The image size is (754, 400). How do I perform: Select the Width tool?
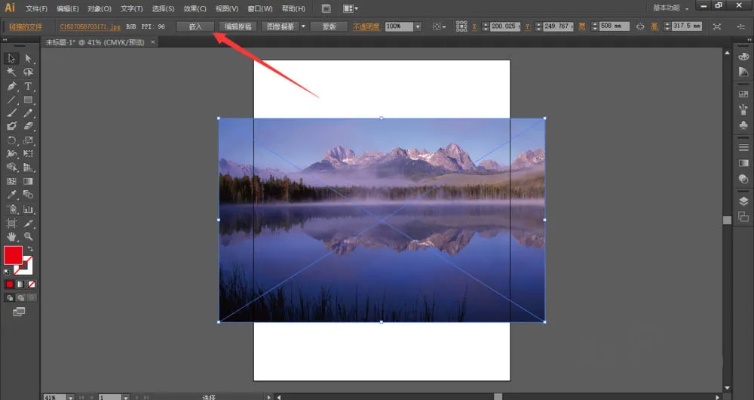(11, 154)
